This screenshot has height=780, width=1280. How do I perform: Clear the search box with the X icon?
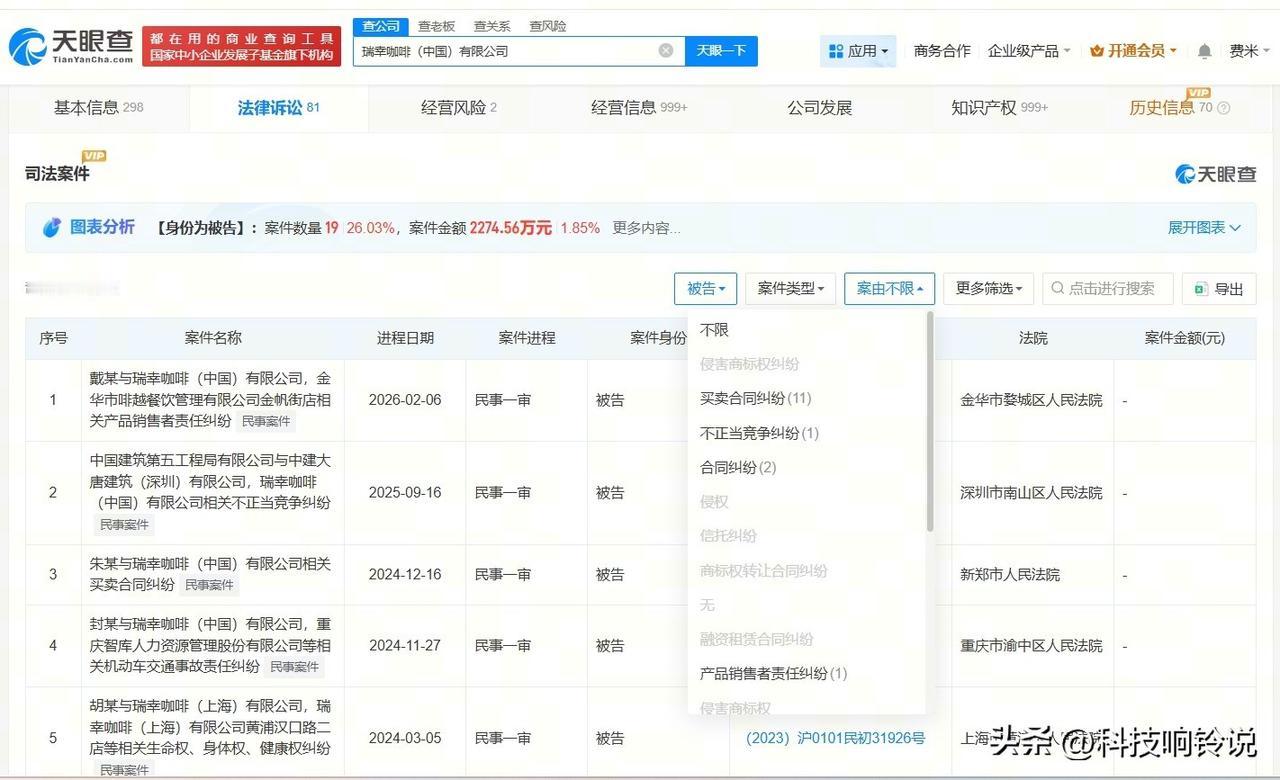point(666,51)
